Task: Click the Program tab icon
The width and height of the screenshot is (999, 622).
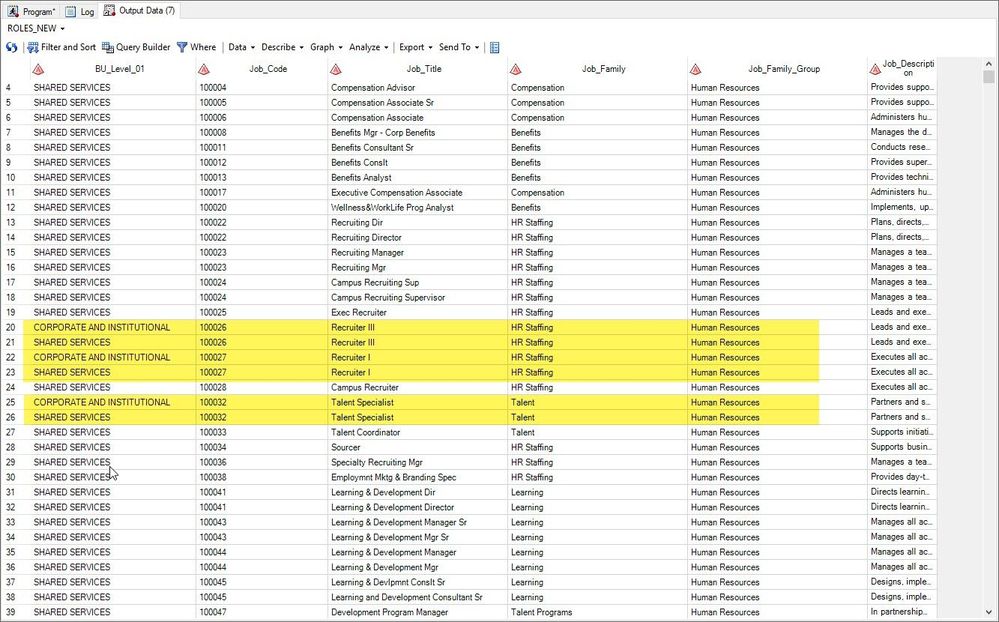Action: pyautogui.click(x=13, y=11)
